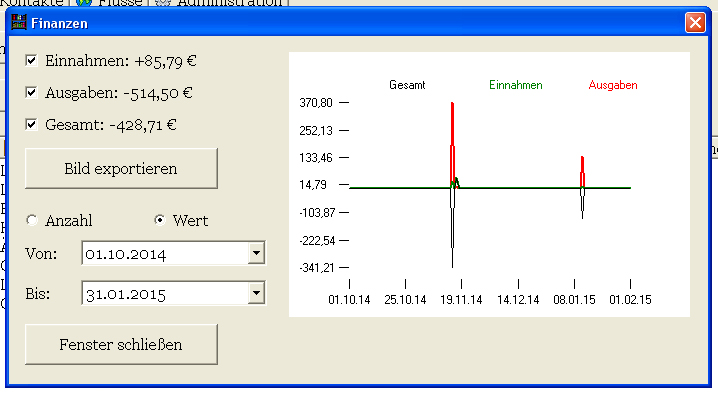718x394 pixels.
Task: Toggle the Ausgaben checkbox
Action: 31,93
